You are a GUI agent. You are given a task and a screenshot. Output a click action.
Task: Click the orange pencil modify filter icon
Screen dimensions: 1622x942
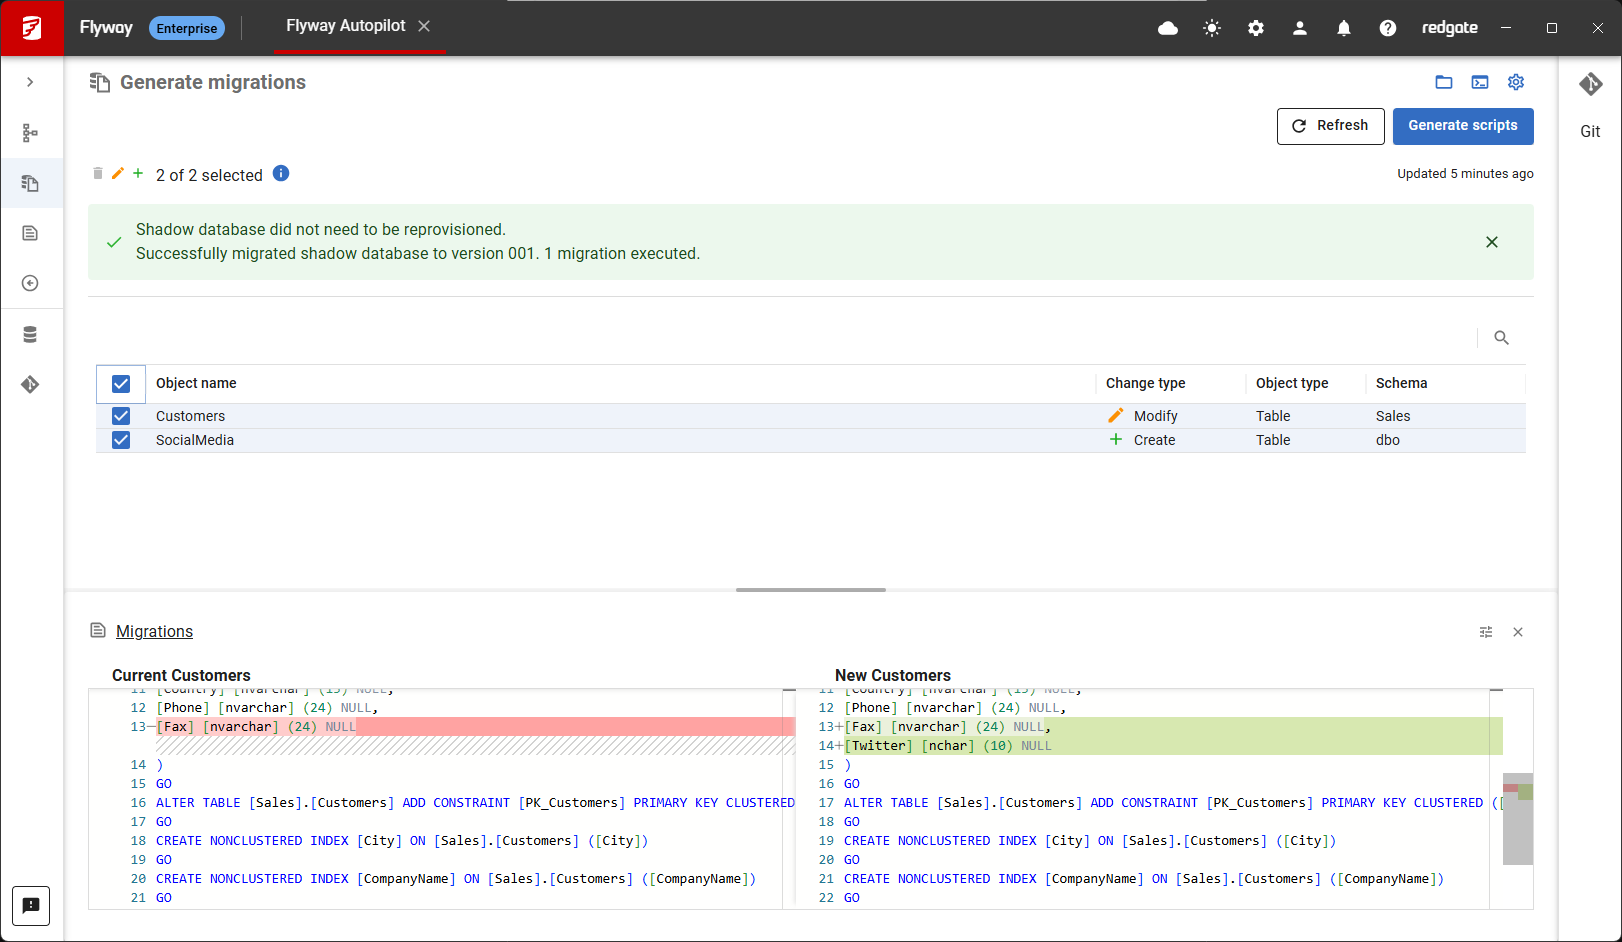click(118, 173)
